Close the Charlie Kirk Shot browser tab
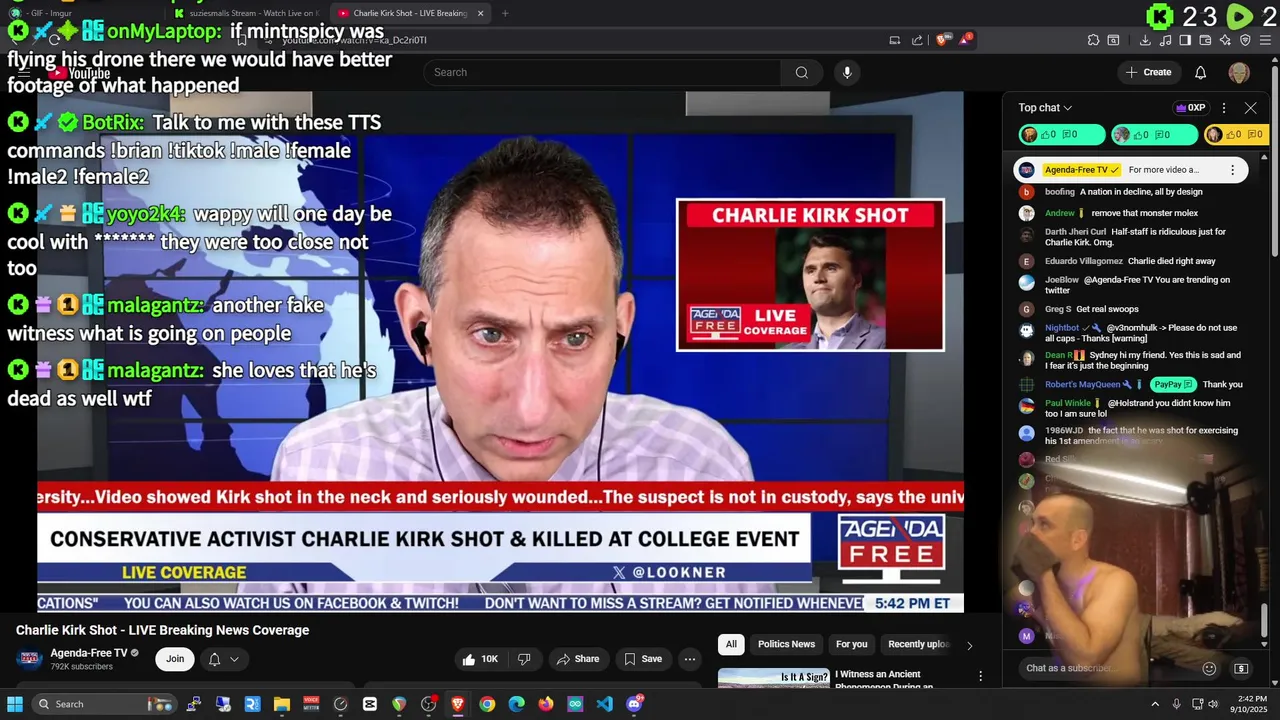The image size is (1280, 720). (x=480, y=13)
